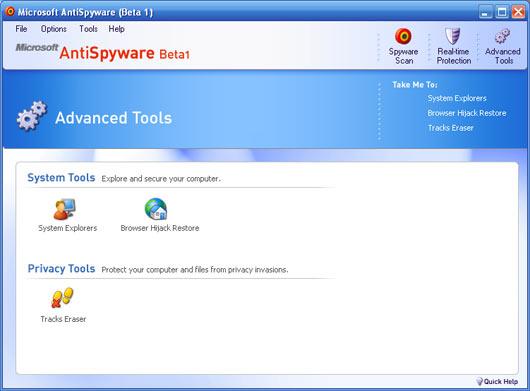Click the AntiSpyware title bar app icon

[x=10, y=12]
